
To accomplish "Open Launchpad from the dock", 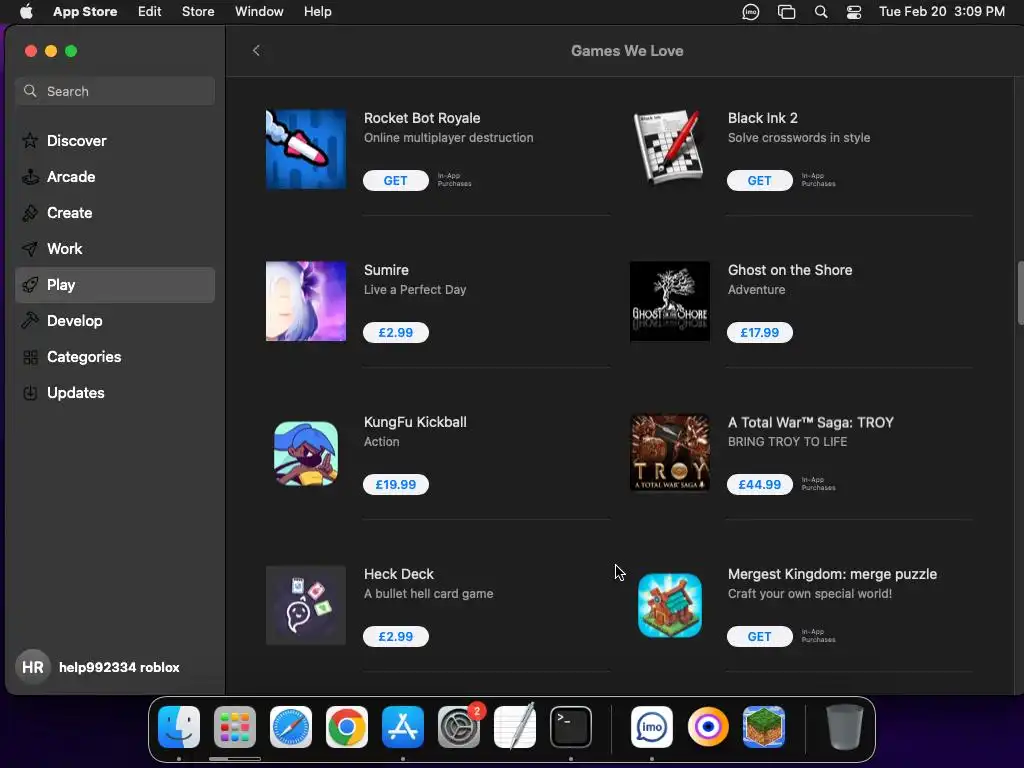I will [235, 727].
